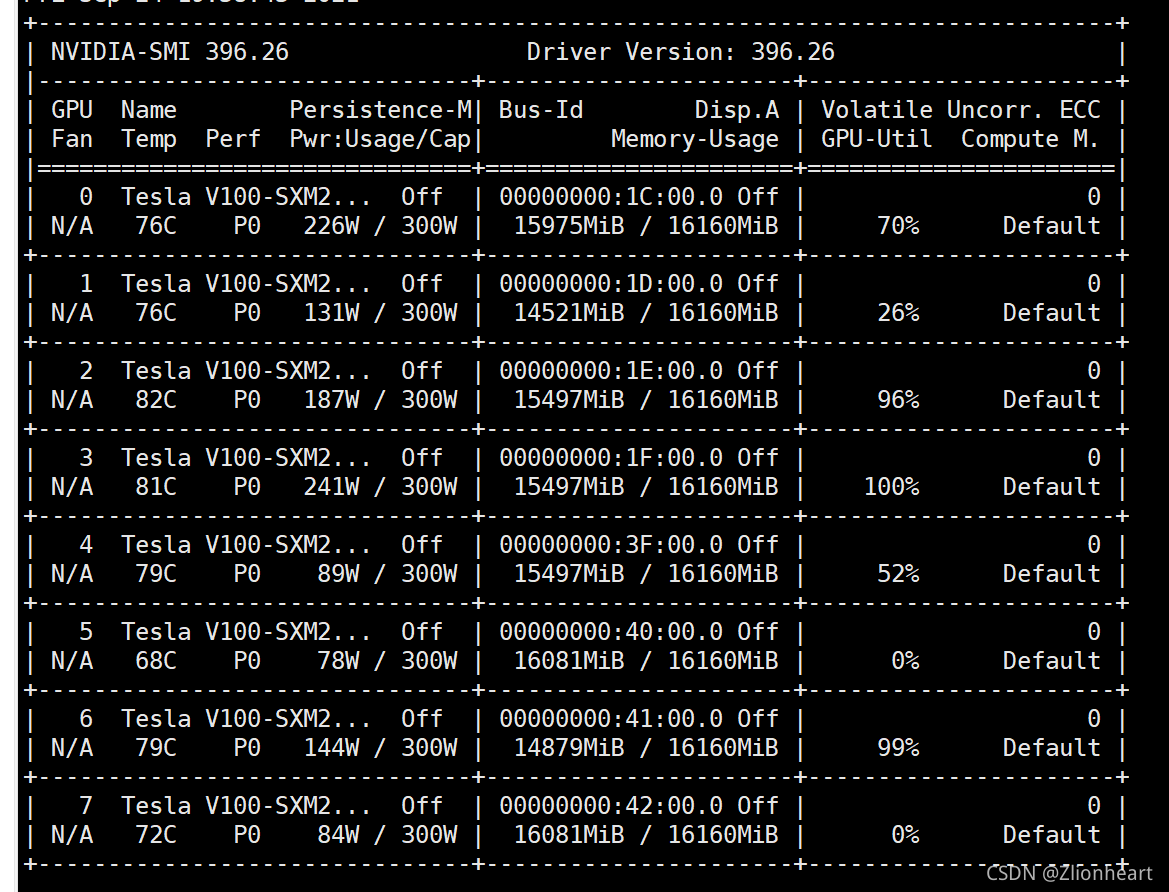The height and width of the screenshot is (892, 1169).
Task: Select 76C in the 131W row
Action: tap(156, 313)
